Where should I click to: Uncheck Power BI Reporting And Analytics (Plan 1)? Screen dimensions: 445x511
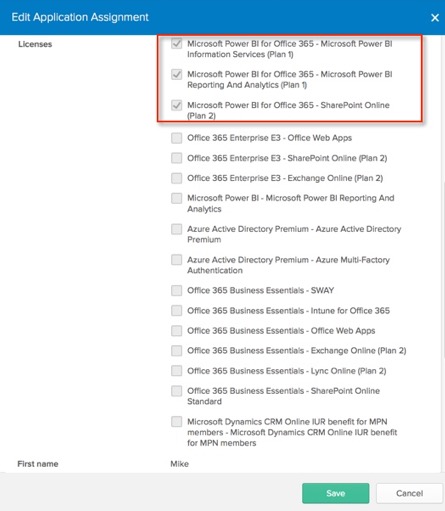pyautogui.click(x=177, y=74)
